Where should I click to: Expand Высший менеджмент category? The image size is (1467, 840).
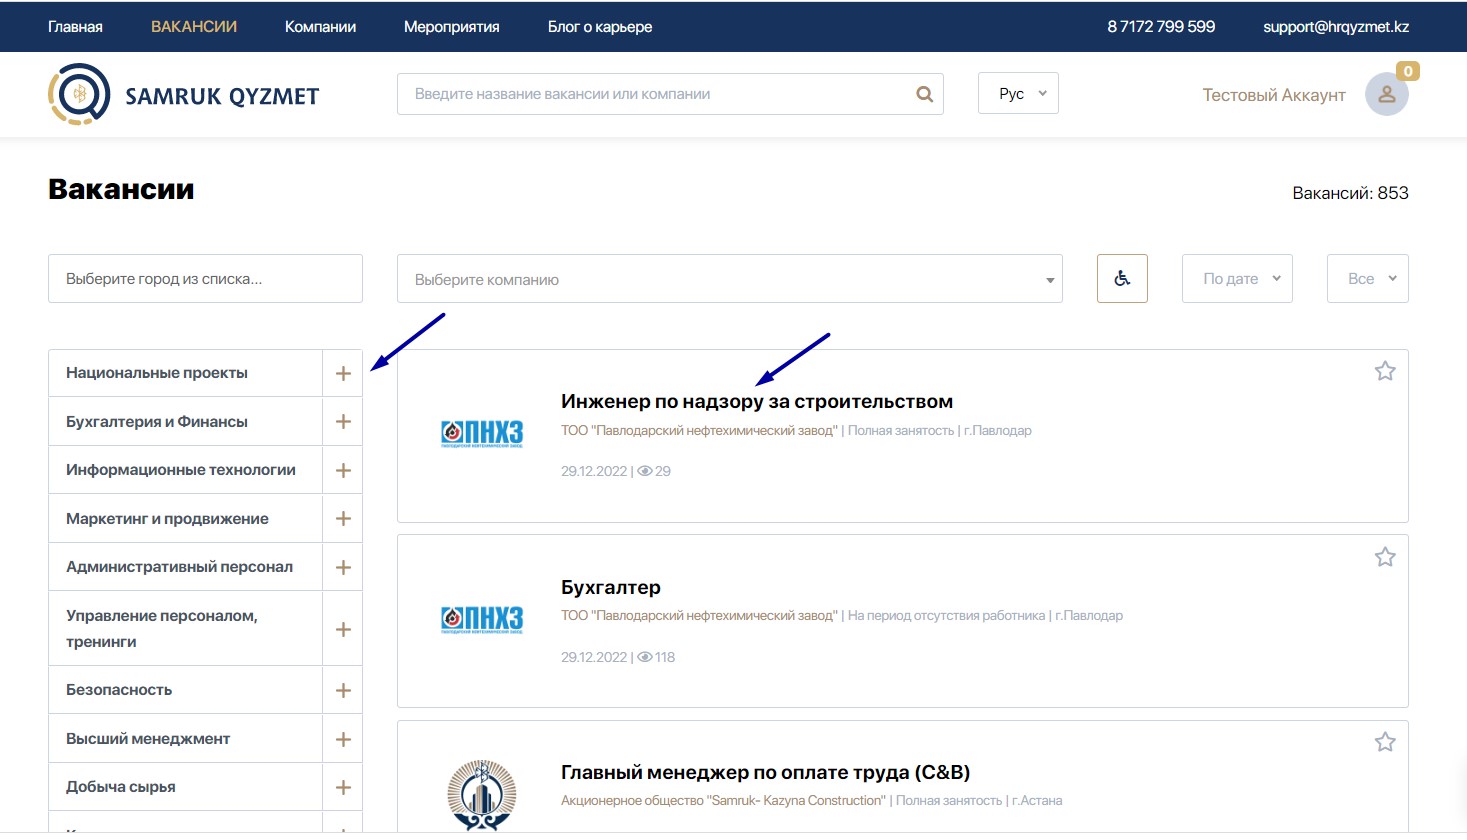(x=343, y=739)
